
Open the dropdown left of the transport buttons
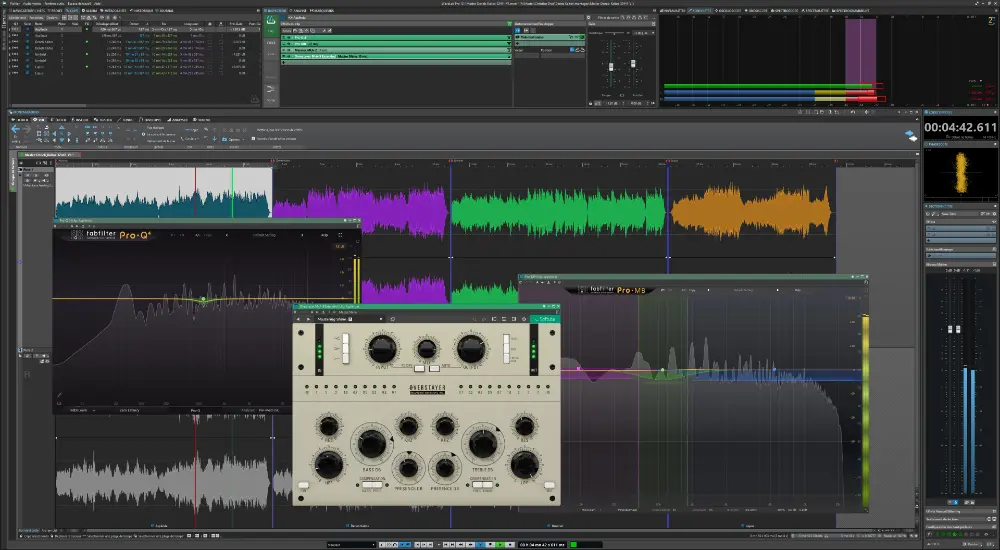coord(351,545)
